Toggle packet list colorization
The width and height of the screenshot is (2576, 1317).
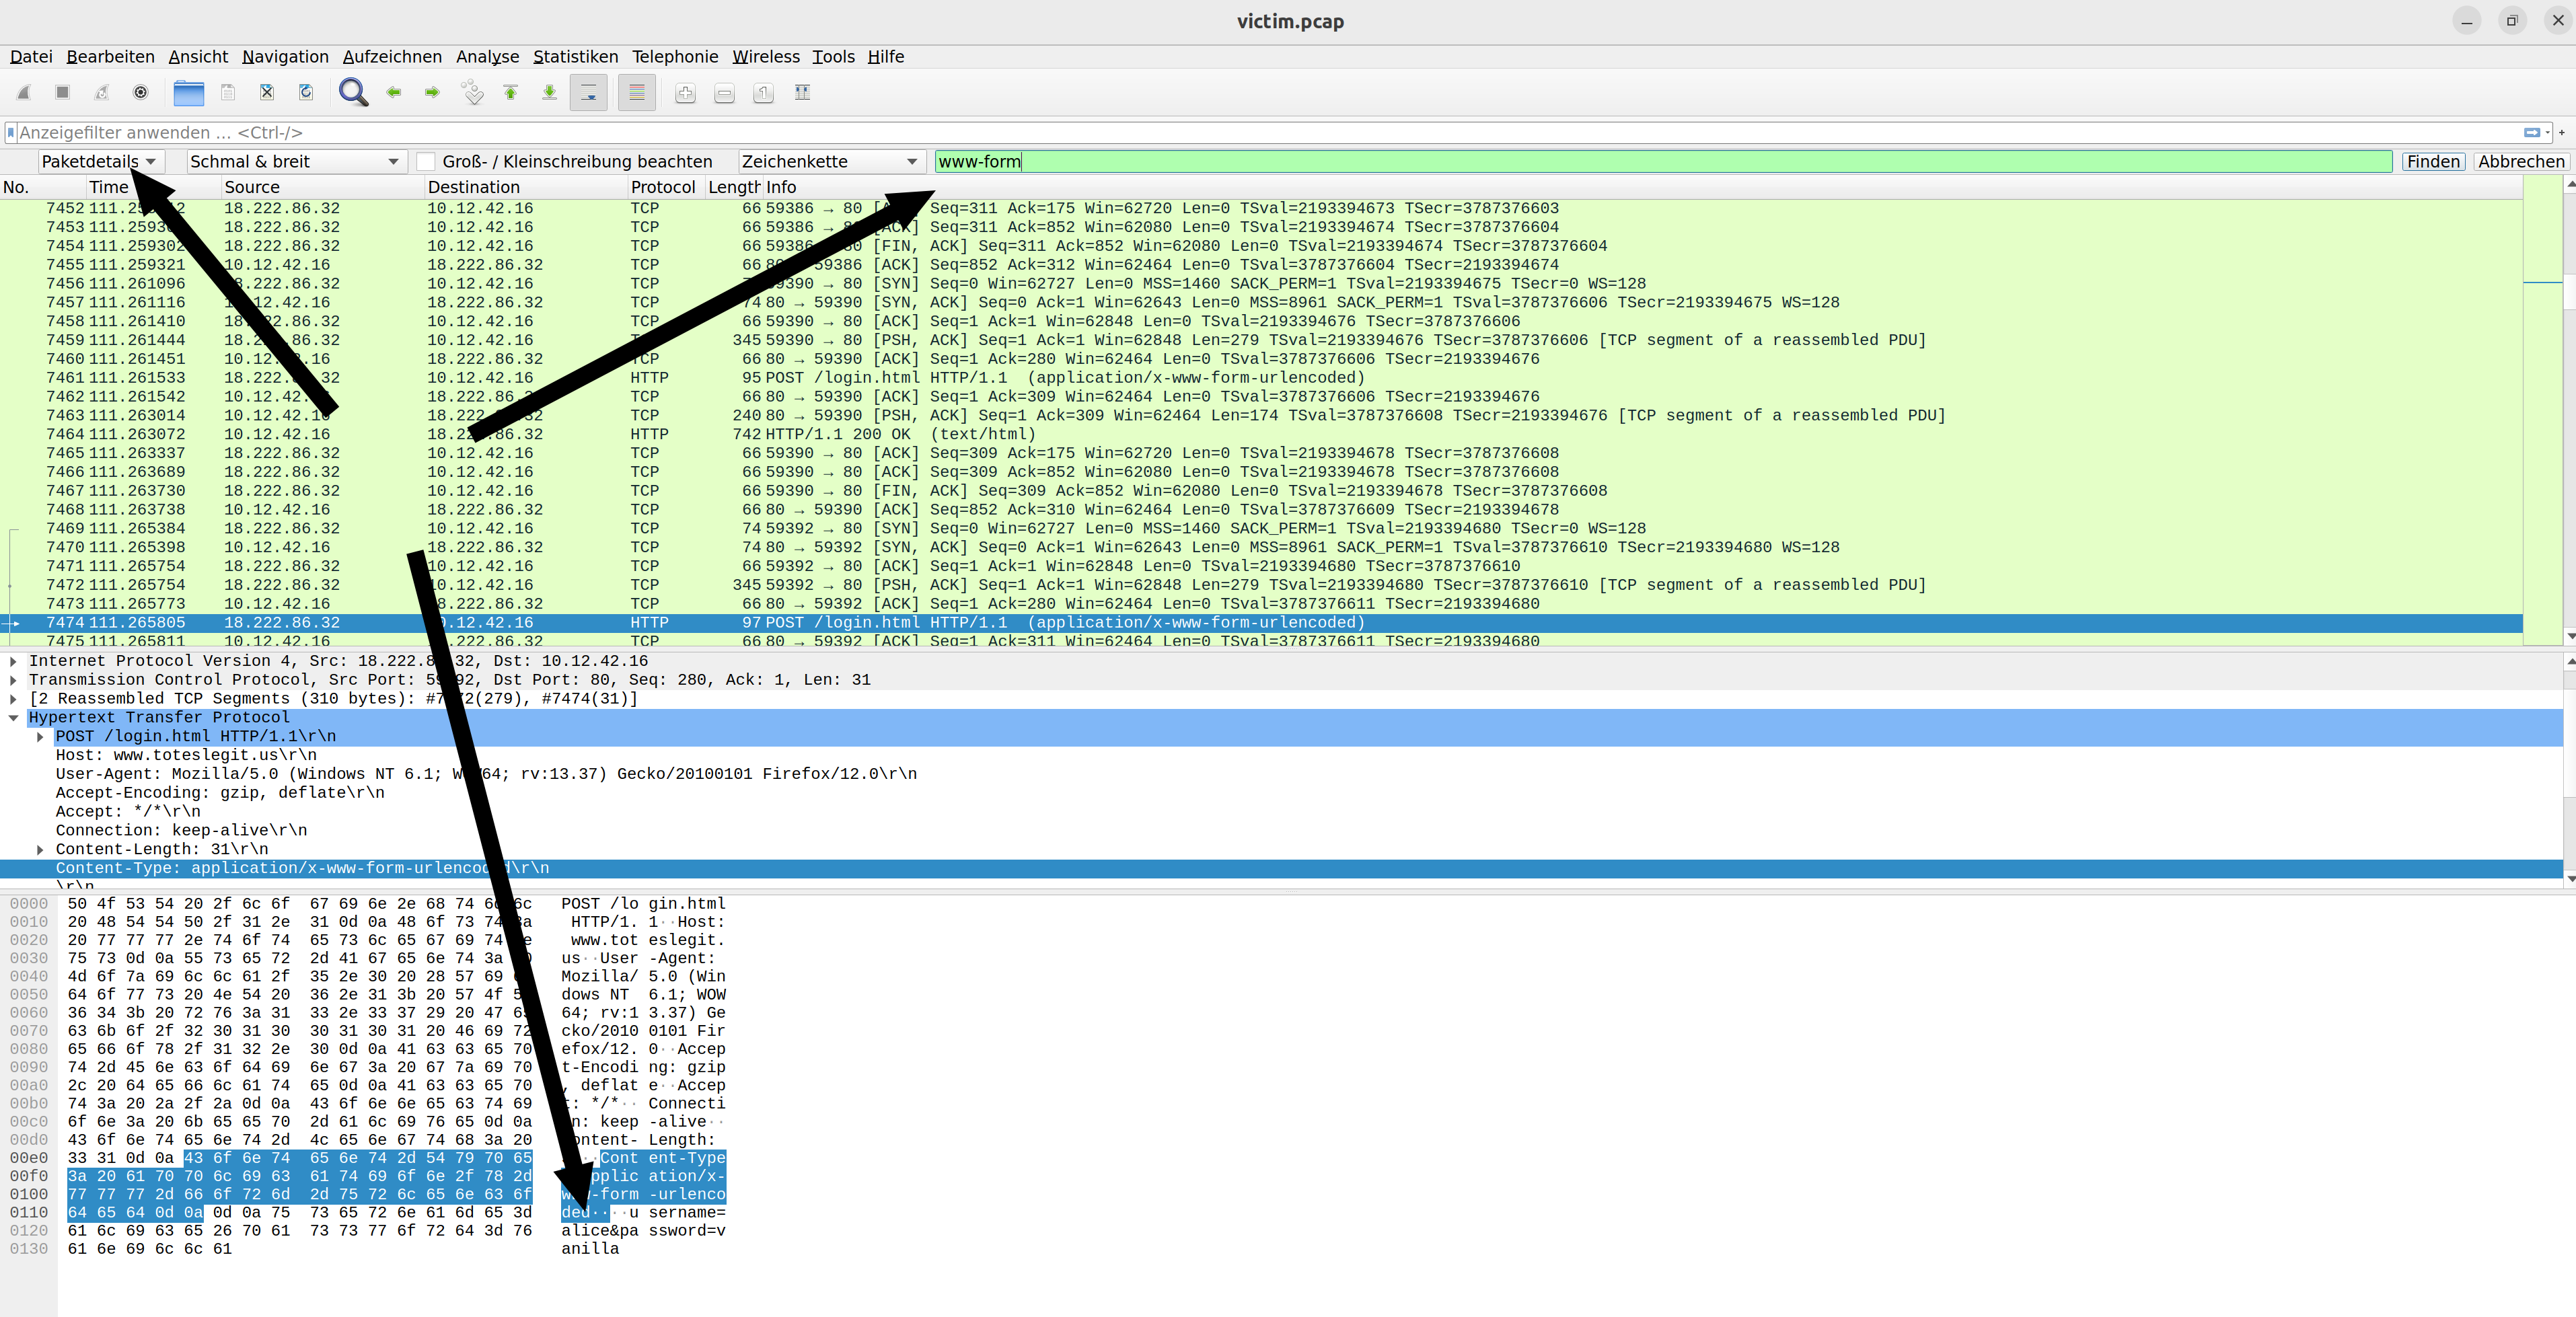(636, 93)
